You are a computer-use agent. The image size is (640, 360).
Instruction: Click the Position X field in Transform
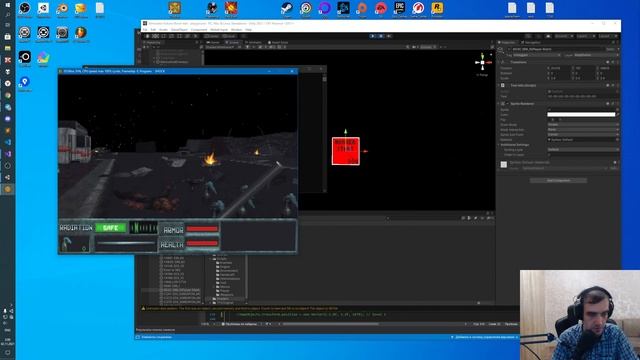(x=560, y=68)
